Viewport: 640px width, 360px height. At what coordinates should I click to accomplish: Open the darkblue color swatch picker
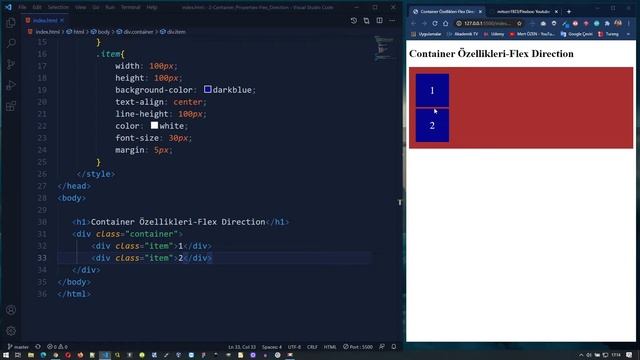click(207, 89)
